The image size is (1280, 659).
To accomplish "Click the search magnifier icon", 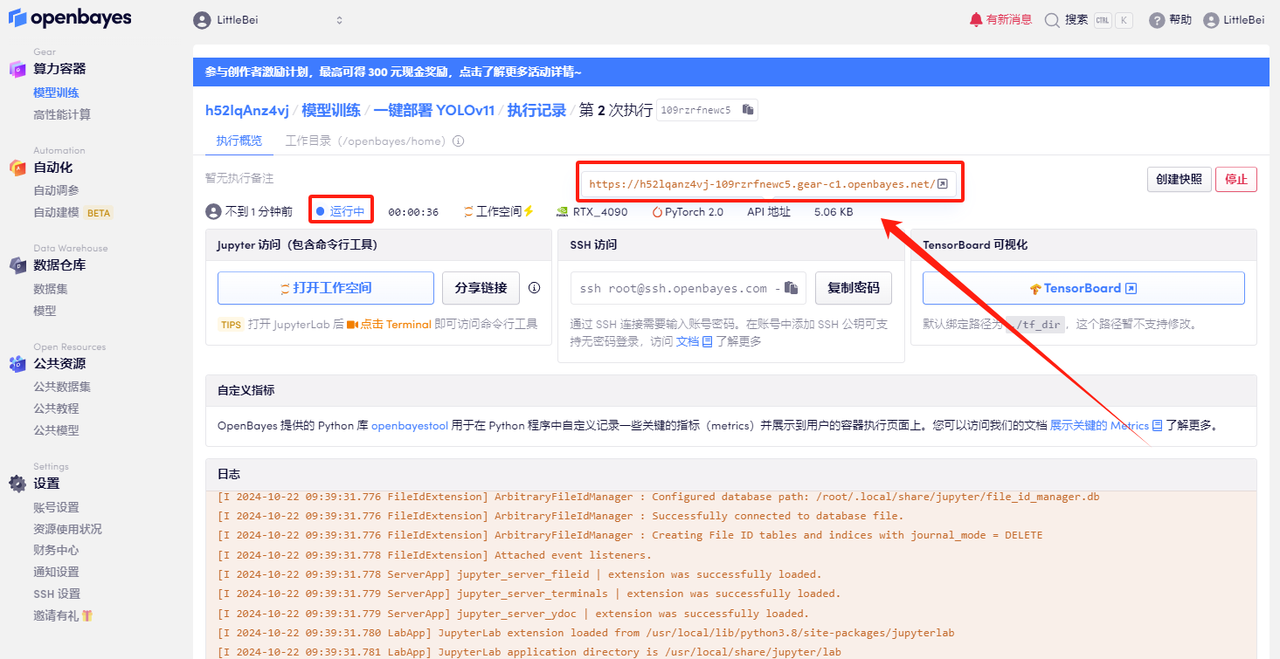I will pos(1051,19).
